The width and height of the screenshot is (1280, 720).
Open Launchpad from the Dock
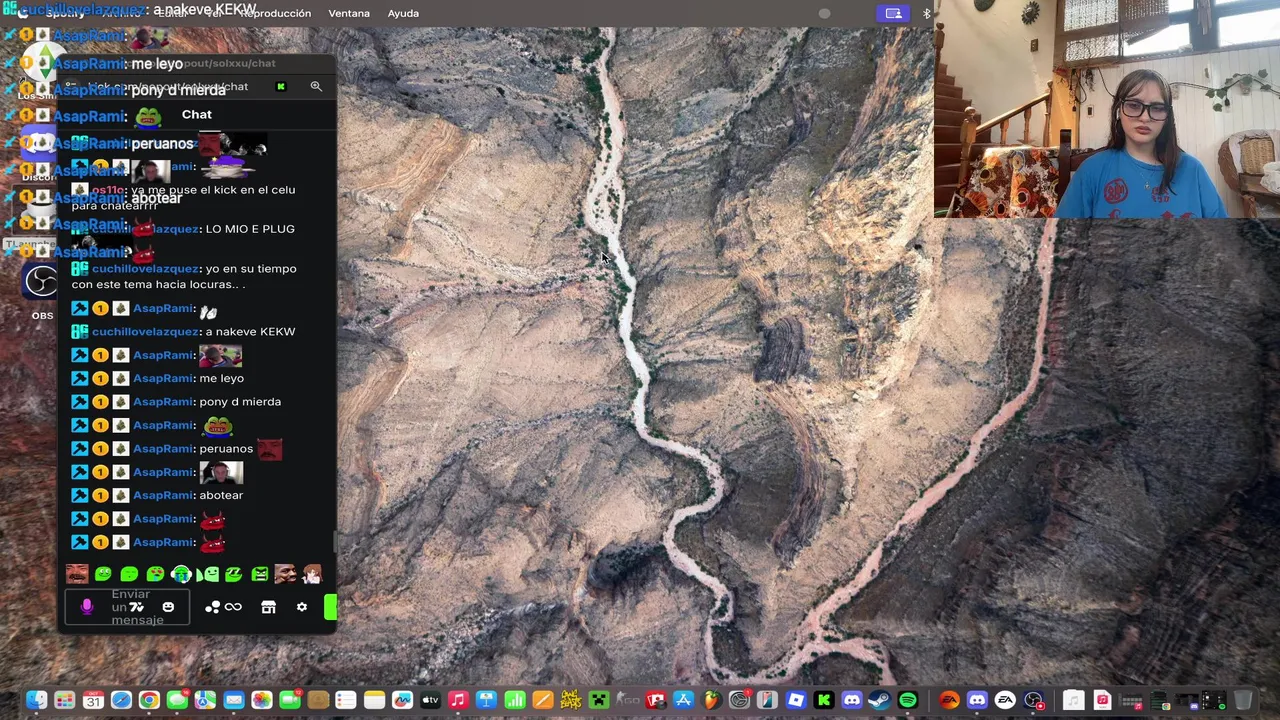point(64,700)
